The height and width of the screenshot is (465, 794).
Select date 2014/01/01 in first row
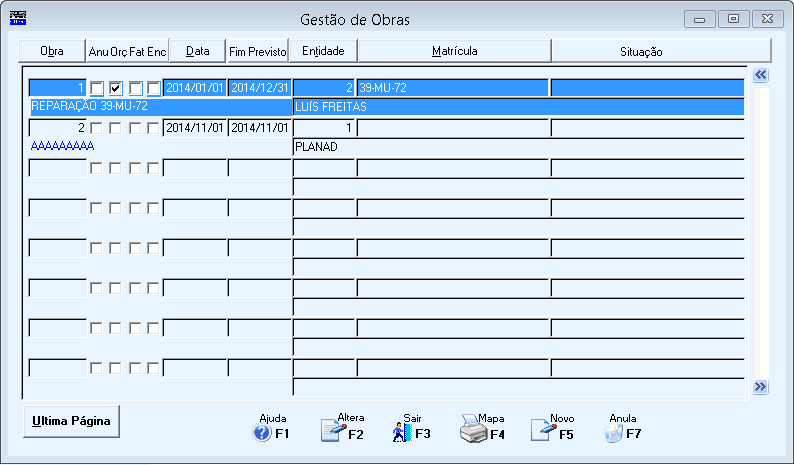tap(194, 88)
